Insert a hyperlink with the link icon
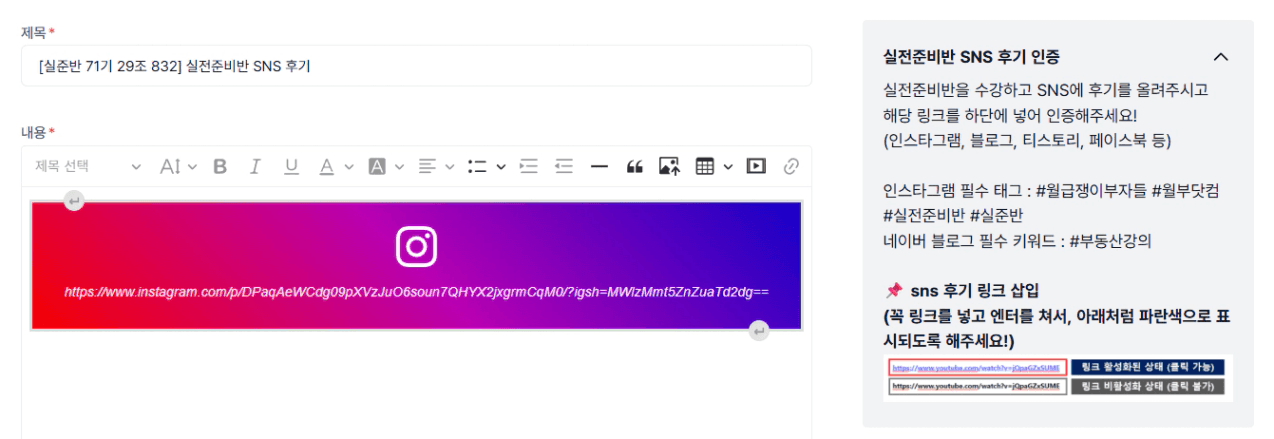Image resolution: width=1274 pixels, height=439 pixels. [791, 167]
